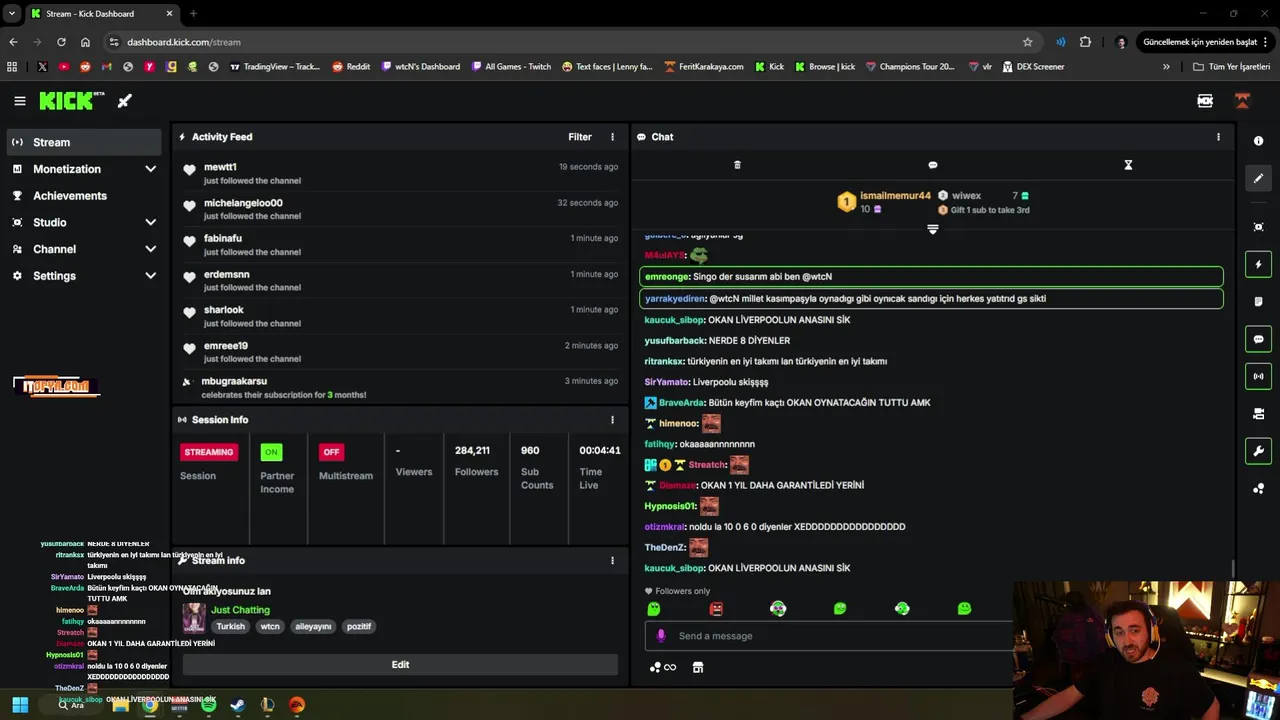Image resolution: width=1280 pixels, height=720 pixels.
Task: Click the hourglass icon in chat header
Action: pos(1128,165)
